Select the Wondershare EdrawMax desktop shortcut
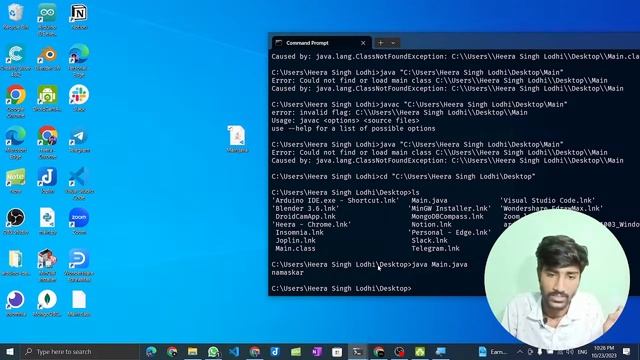The height and width of the screenshot is (360, 640). pos(79,265)
